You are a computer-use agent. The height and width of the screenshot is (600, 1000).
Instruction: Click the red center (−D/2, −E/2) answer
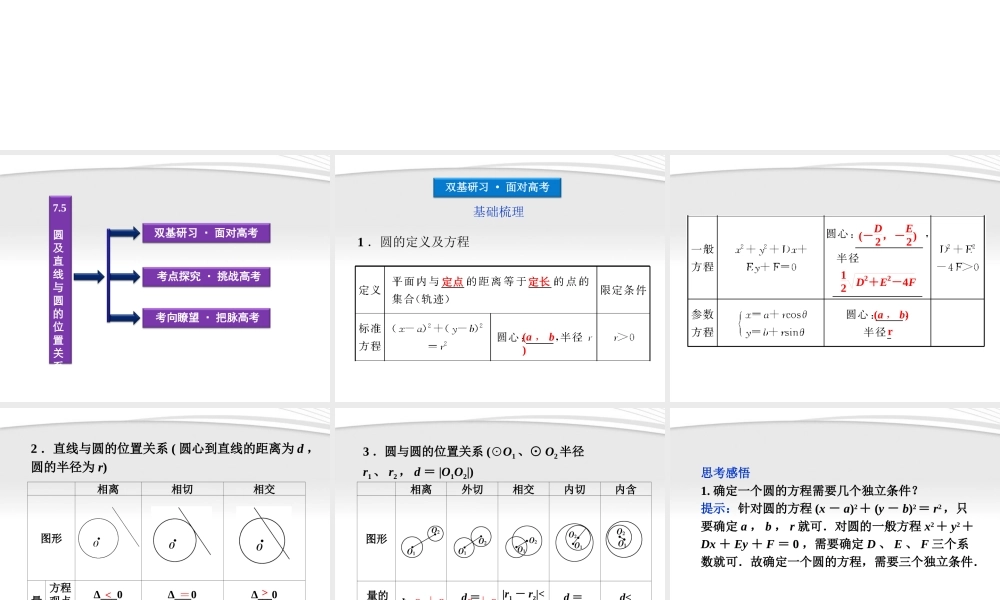pyautogui.click(x=888, y=235)
